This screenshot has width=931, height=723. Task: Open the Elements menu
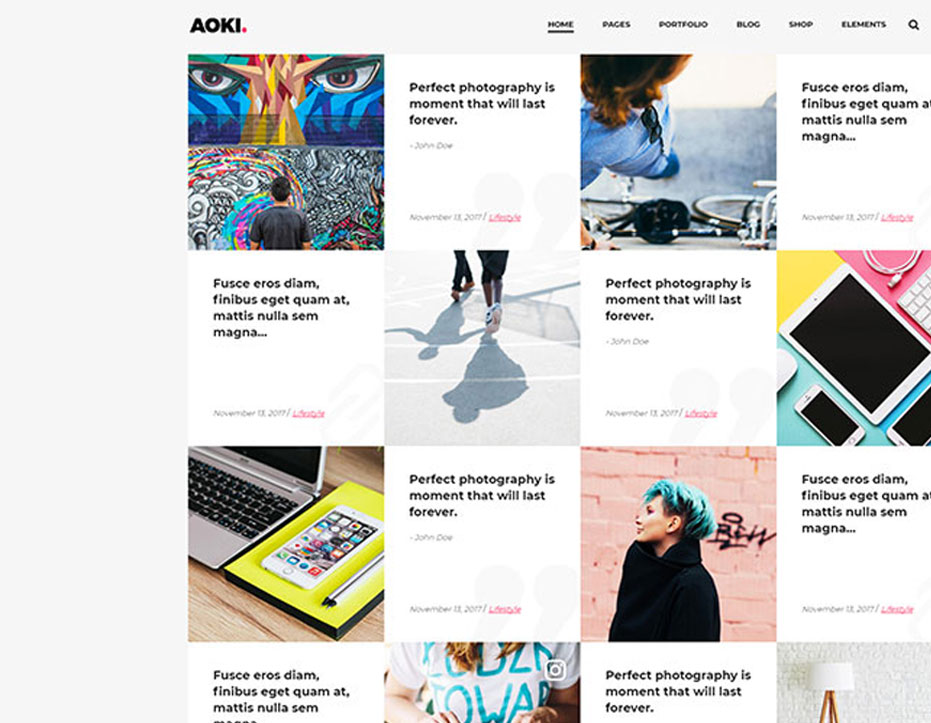point(863,24)
